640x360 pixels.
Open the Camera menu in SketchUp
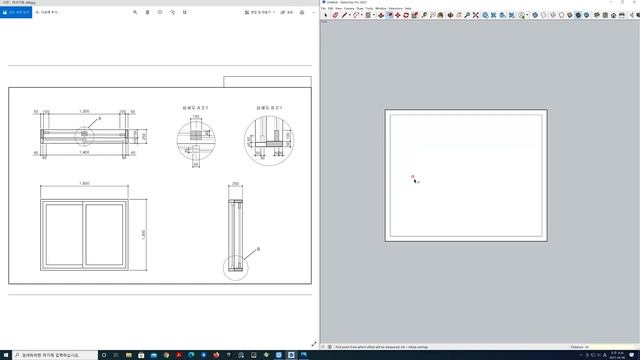(x=349, y=8)
